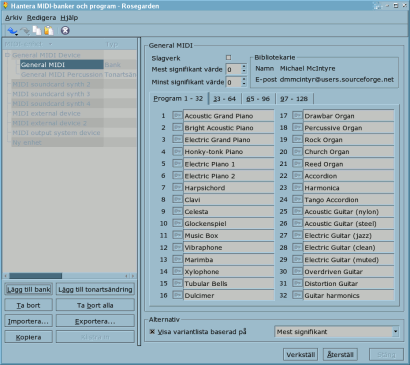Click the Exportera... button

tap(95, 321)
